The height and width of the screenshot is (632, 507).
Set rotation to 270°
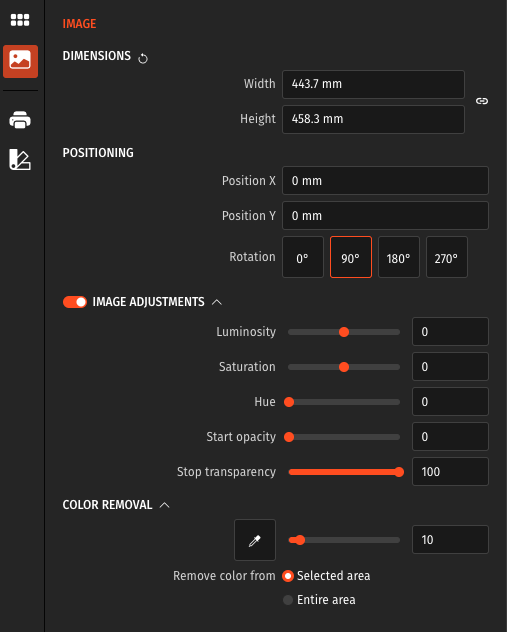pyautogui.click(x=447, y=257)
